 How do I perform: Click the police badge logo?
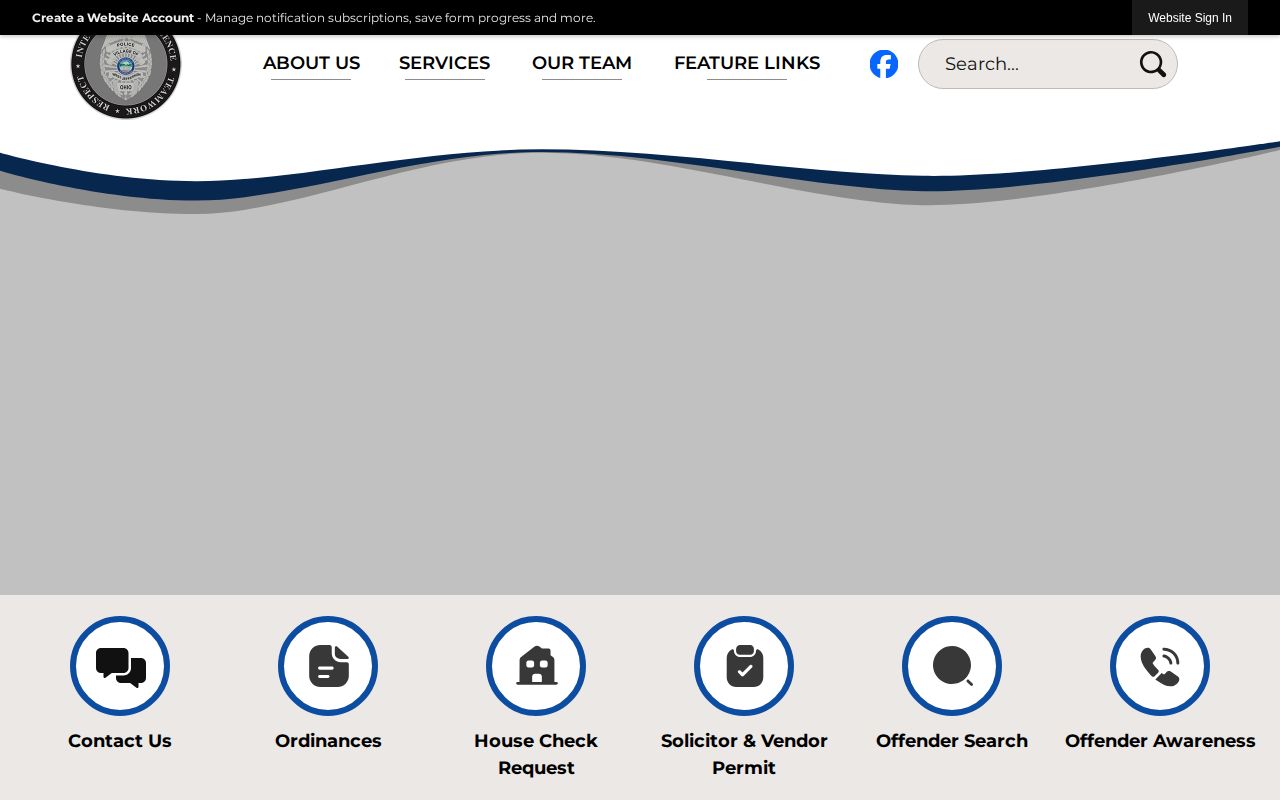tap(126, 77)
